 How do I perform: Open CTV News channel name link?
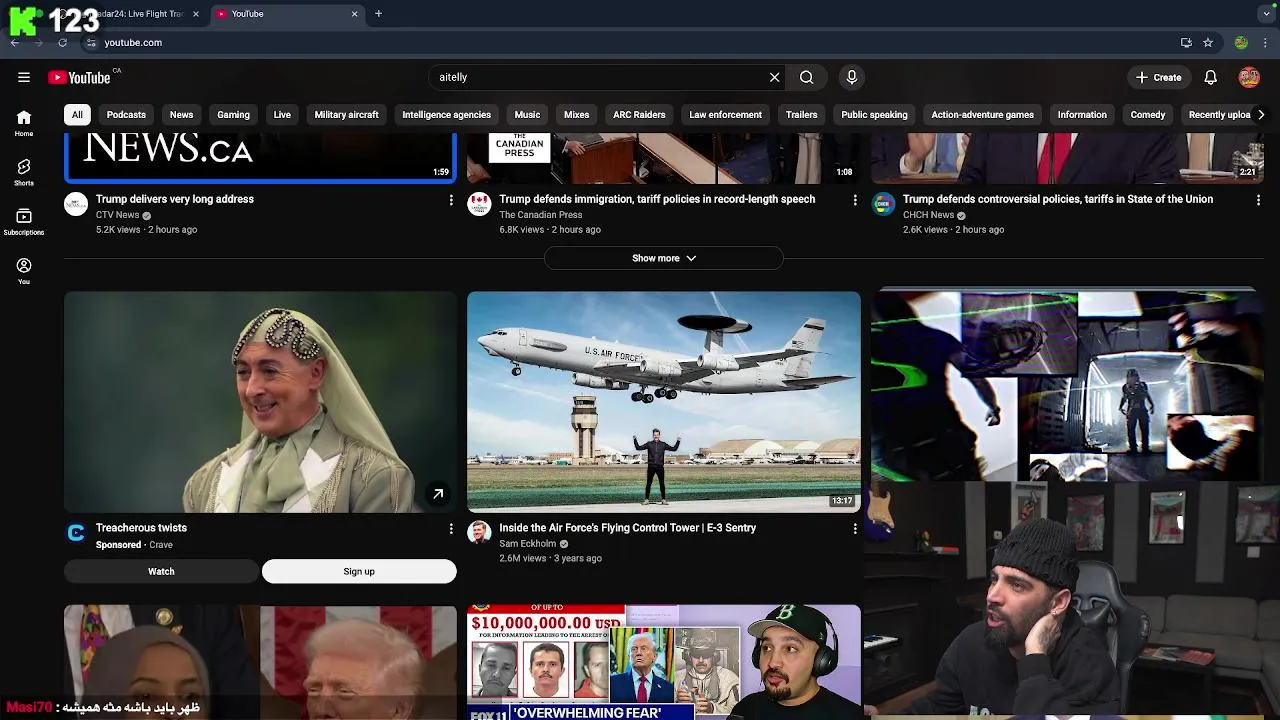pyautogui.click(x=117, y=215)
